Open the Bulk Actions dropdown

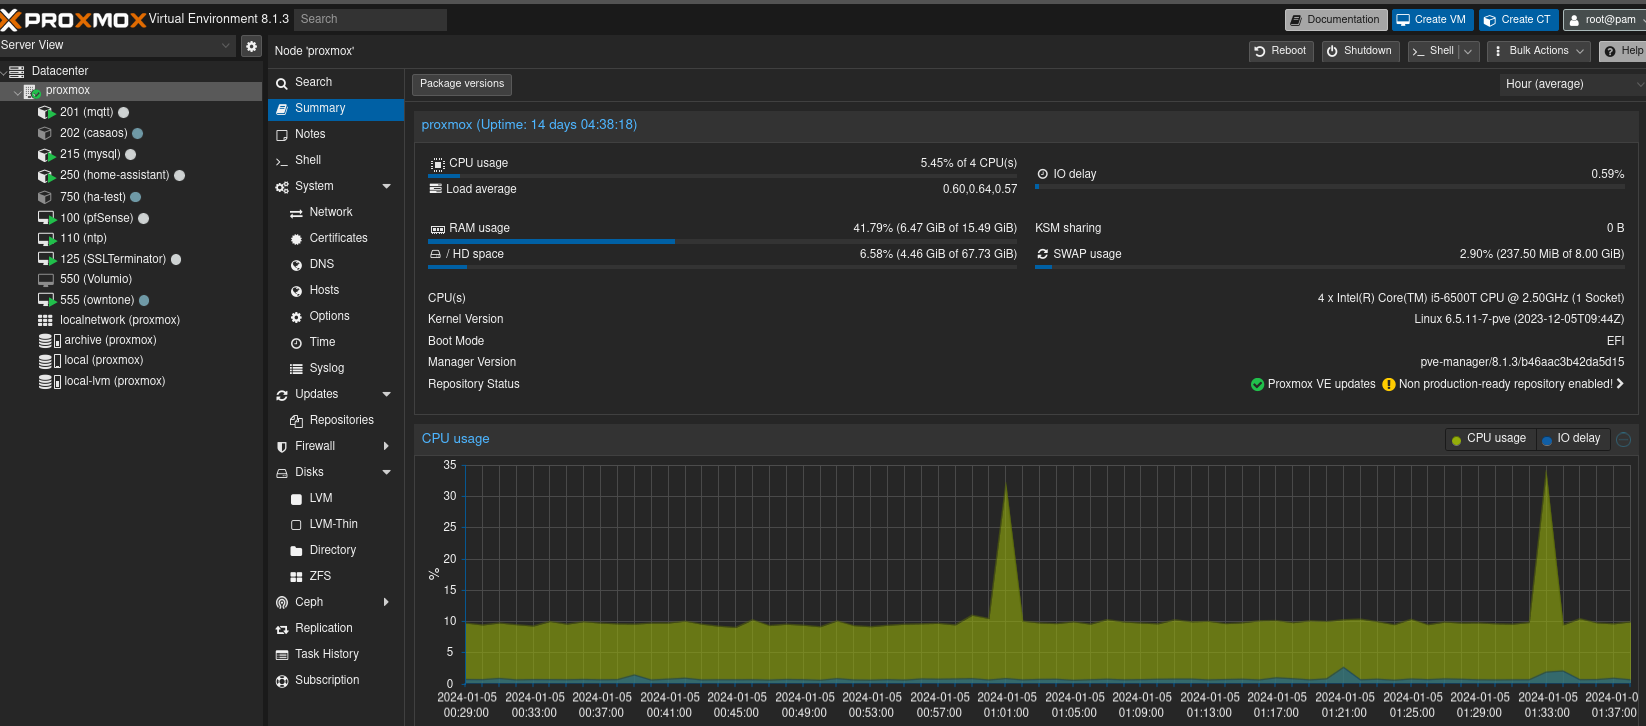(x=1538, y=51)
